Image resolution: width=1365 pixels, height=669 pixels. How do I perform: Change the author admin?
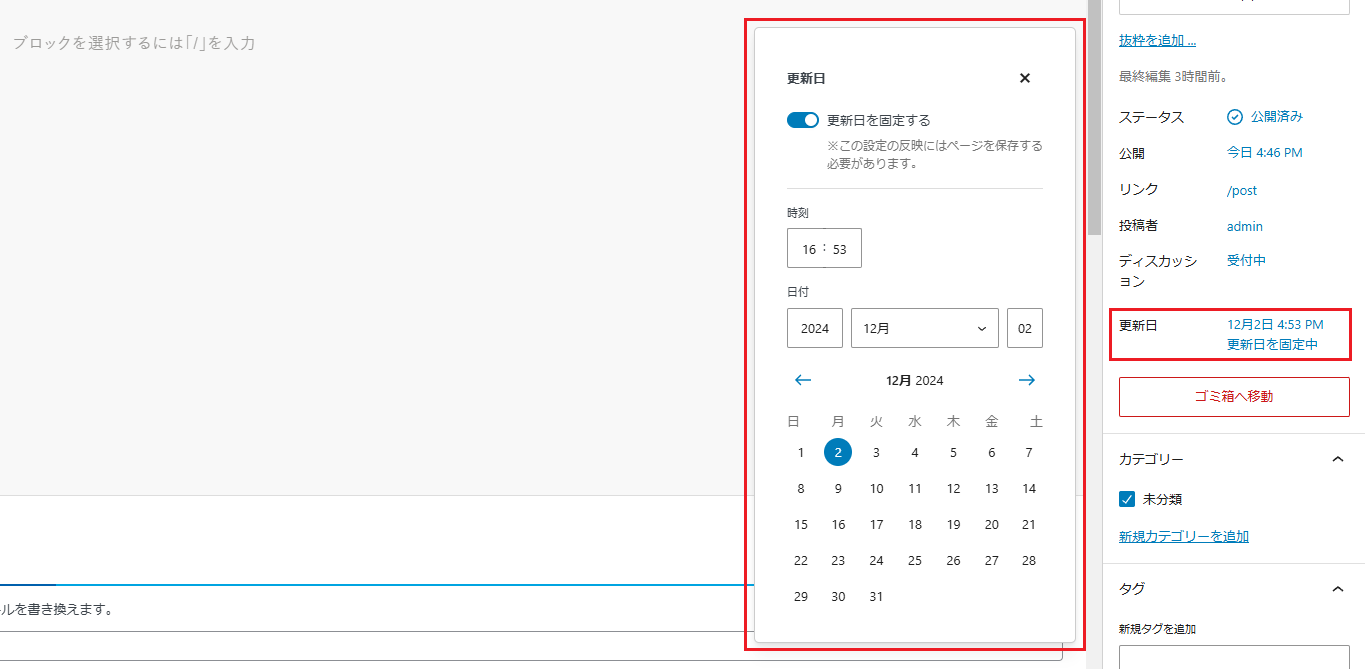(1245, 226)
